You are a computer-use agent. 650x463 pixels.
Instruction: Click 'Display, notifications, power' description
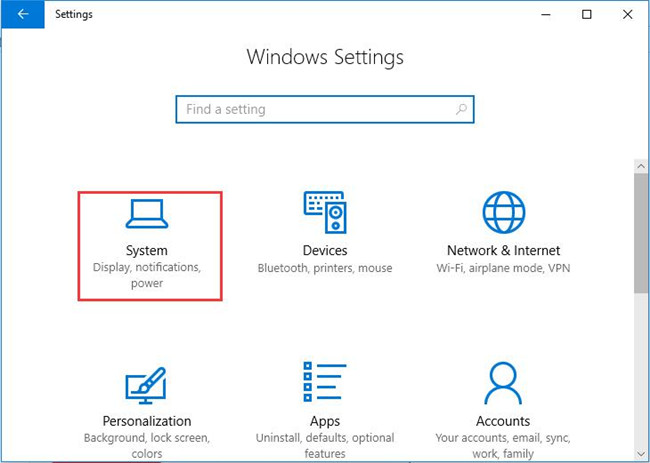coord(147,276)
